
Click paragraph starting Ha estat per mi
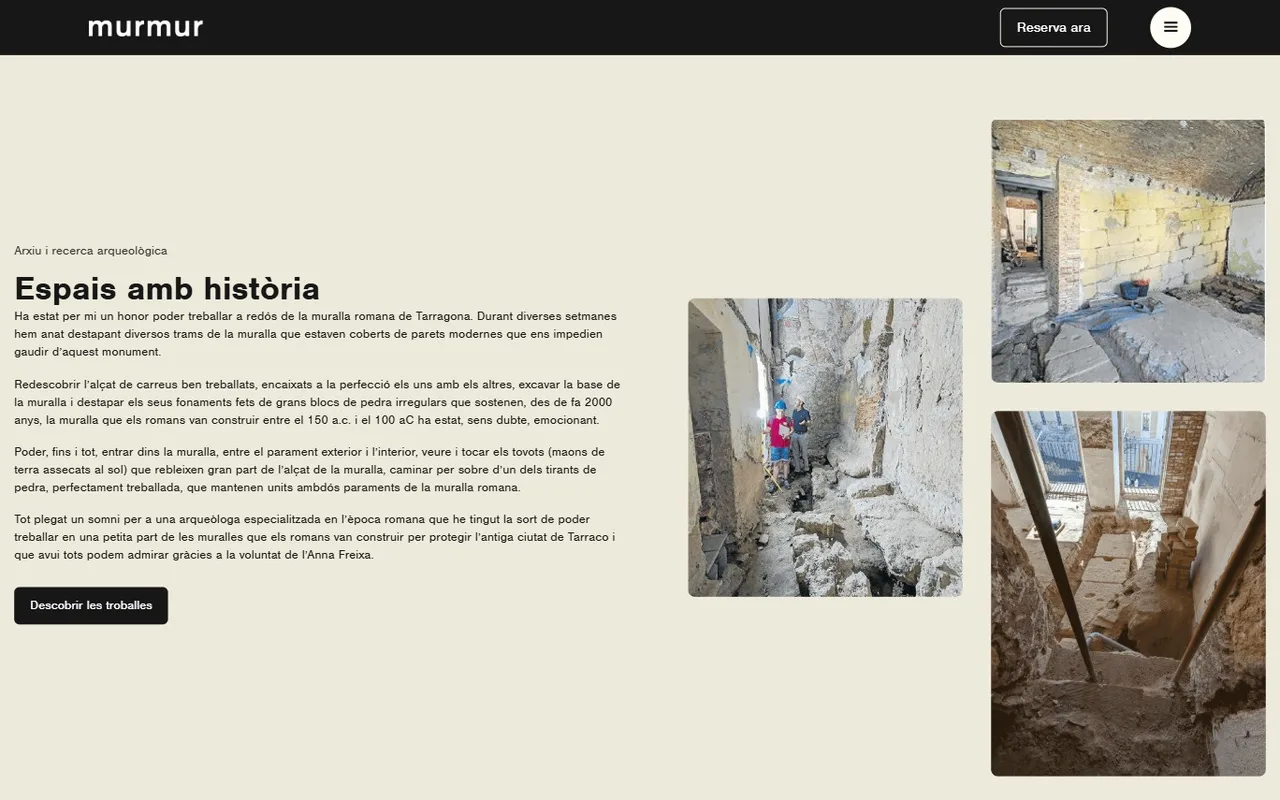[316, 334]
